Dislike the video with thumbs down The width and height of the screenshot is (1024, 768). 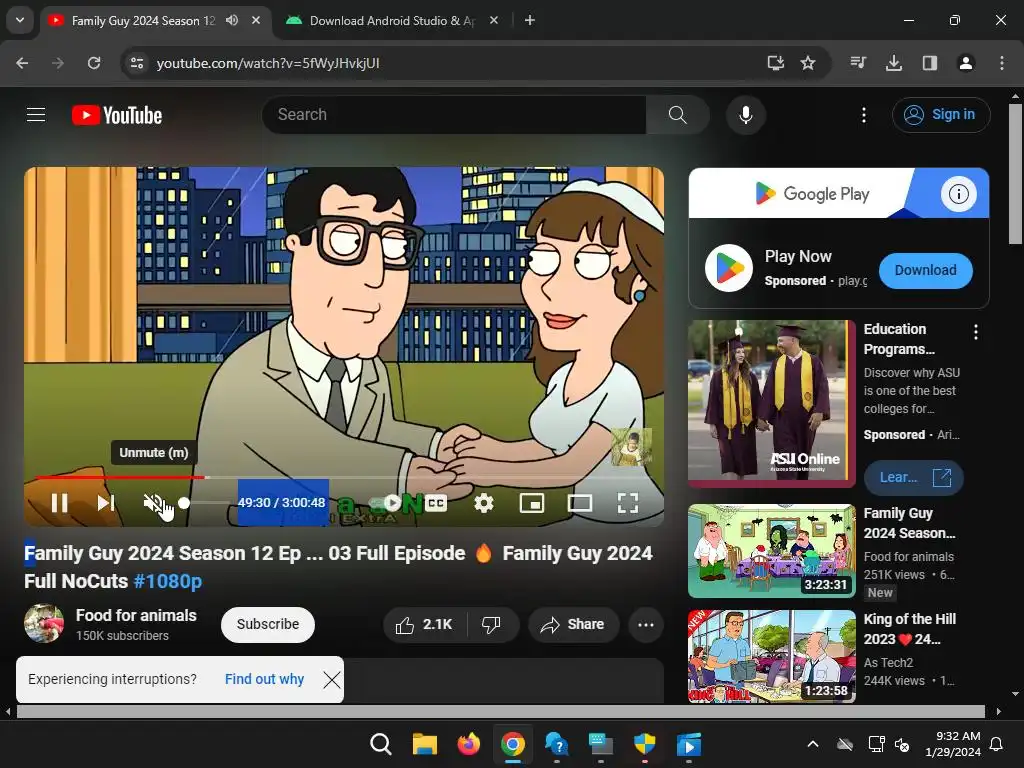[492, 625]
